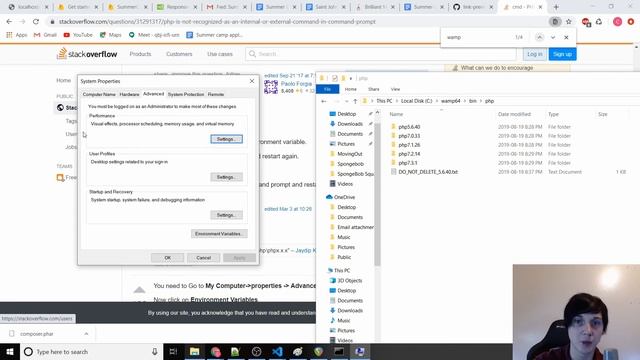640x360 pixels.
Task: Click Cancel in System Properties
Action: click(x=203, y=258)
